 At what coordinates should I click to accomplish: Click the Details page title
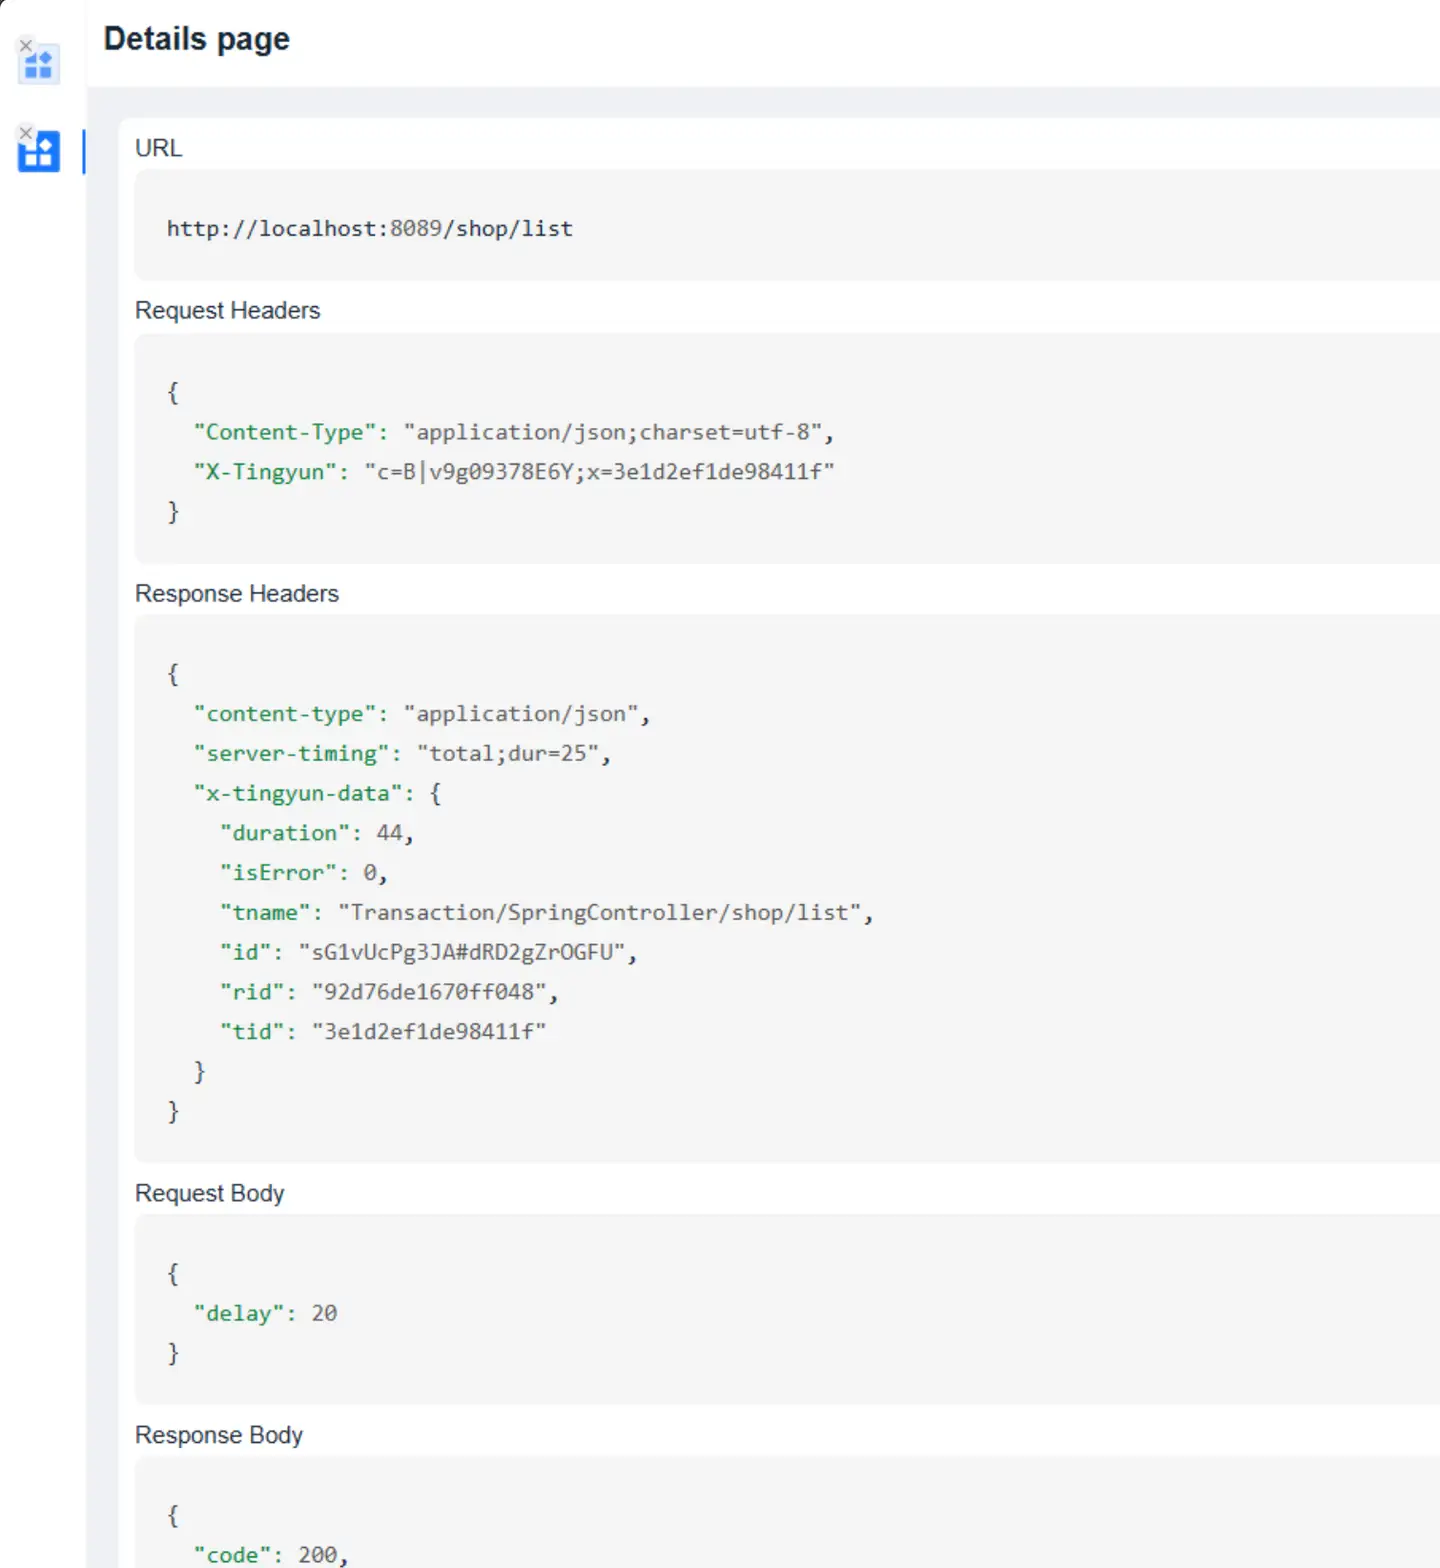[196, 39]
